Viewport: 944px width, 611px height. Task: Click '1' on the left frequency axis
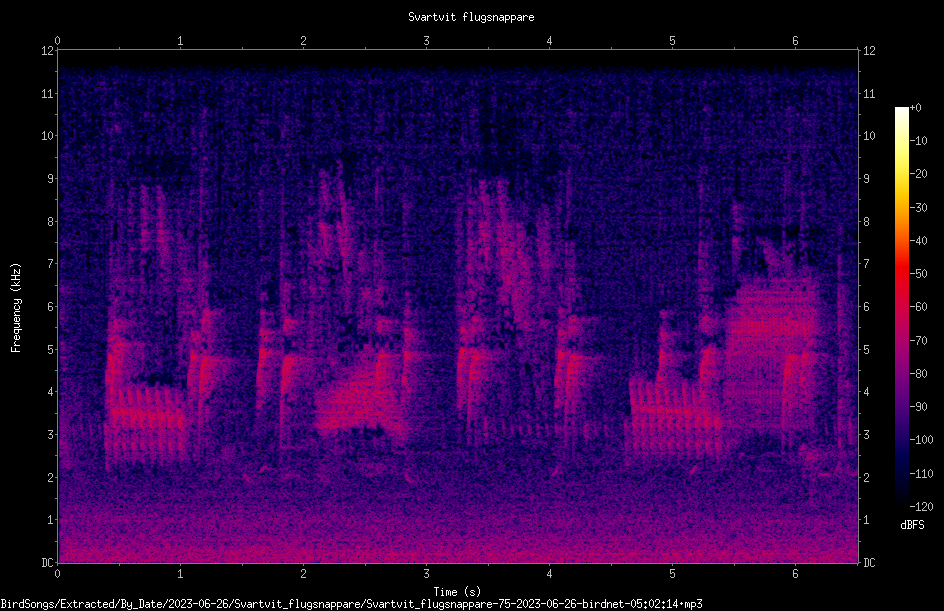click(x=51, y=520)
